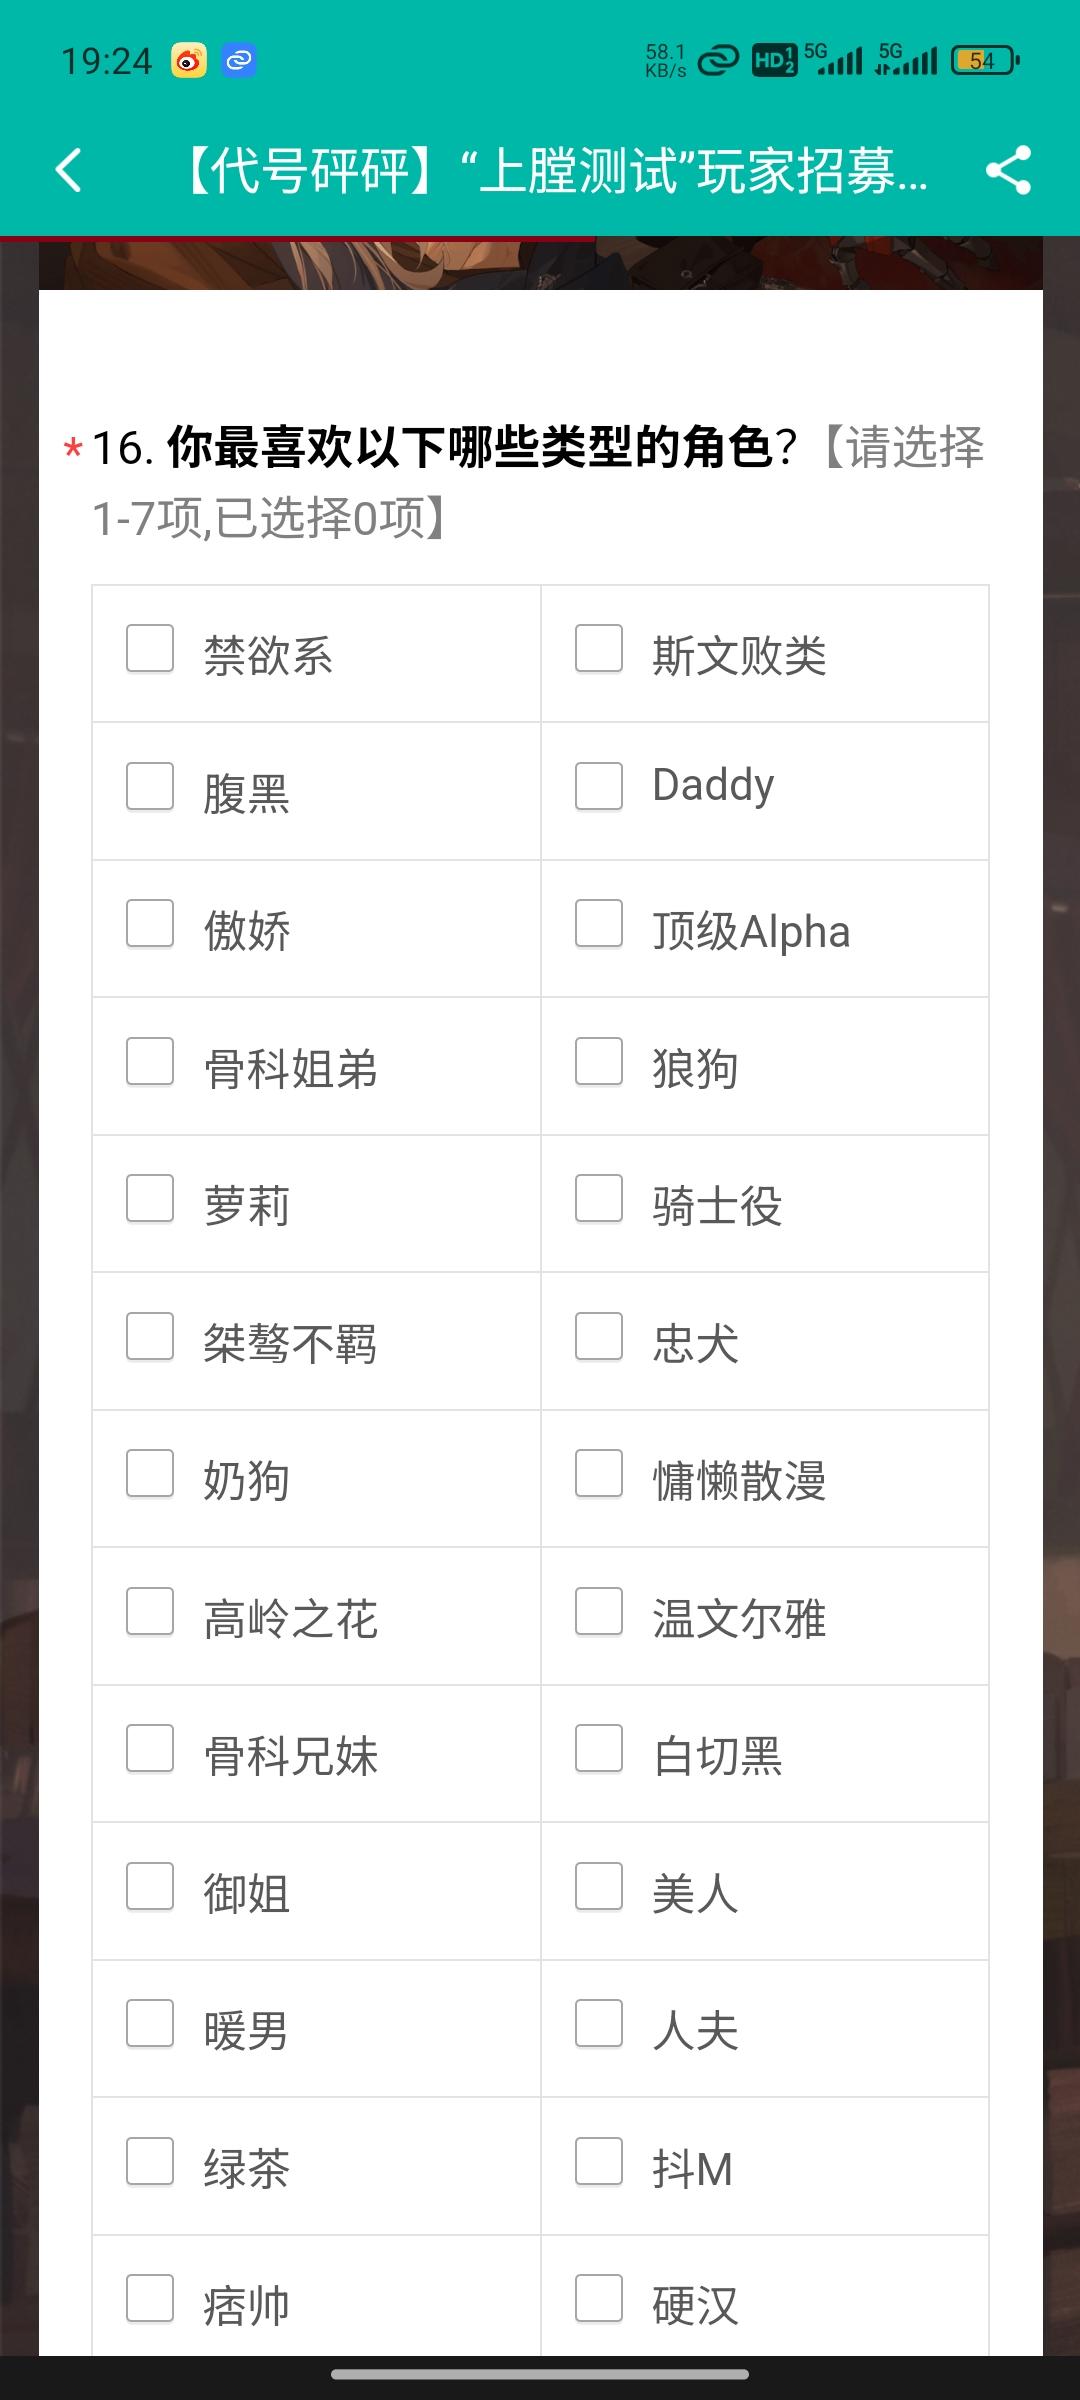Check the 禁欲系 checkbox
The height and width of the screenshot is (2400, 1080).
tap(150, 648)
